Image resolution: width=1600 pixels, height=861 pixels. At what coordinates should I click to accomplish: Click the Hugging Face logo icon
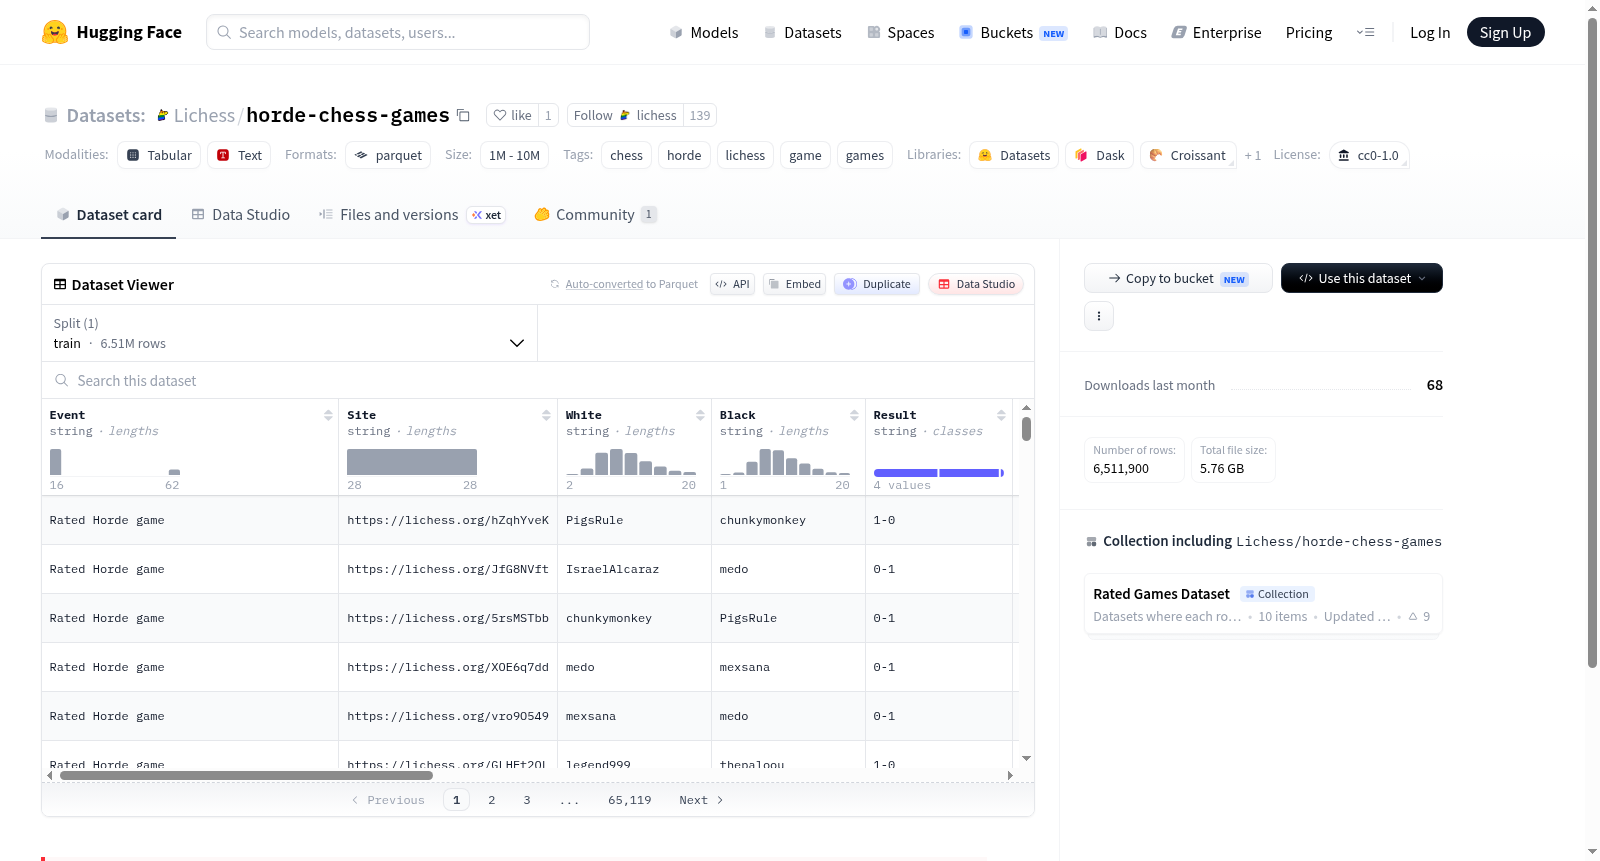tap(55, 32)
